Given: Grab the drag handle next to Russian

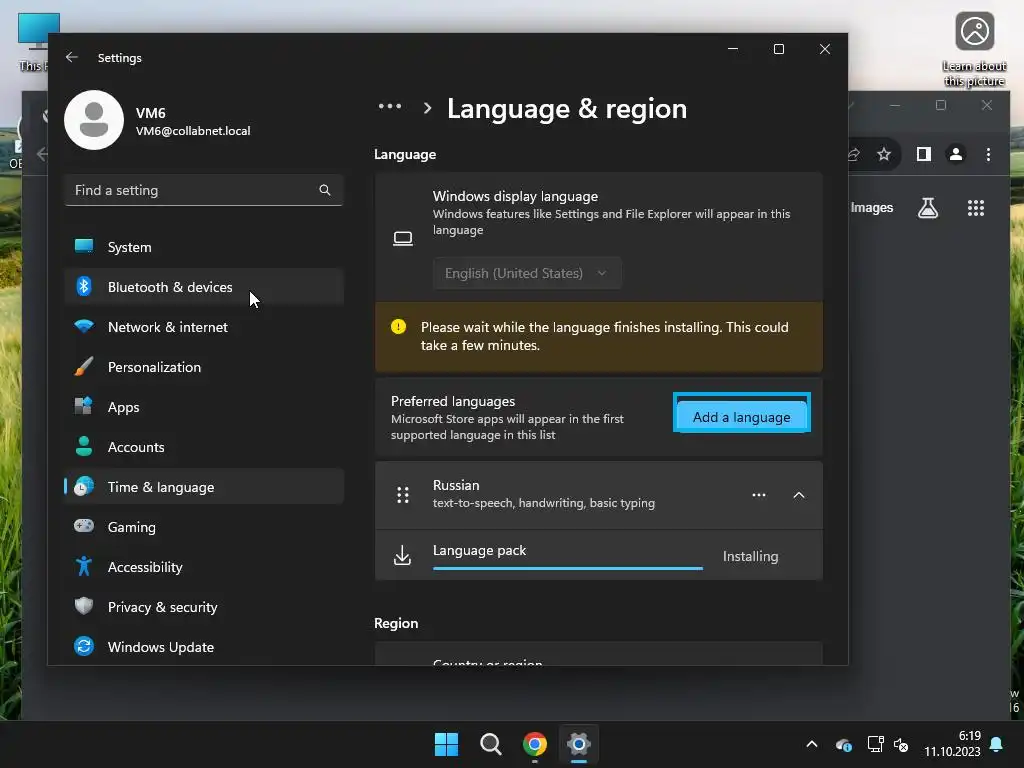Looking at the screenshot, I should point(403,495).
